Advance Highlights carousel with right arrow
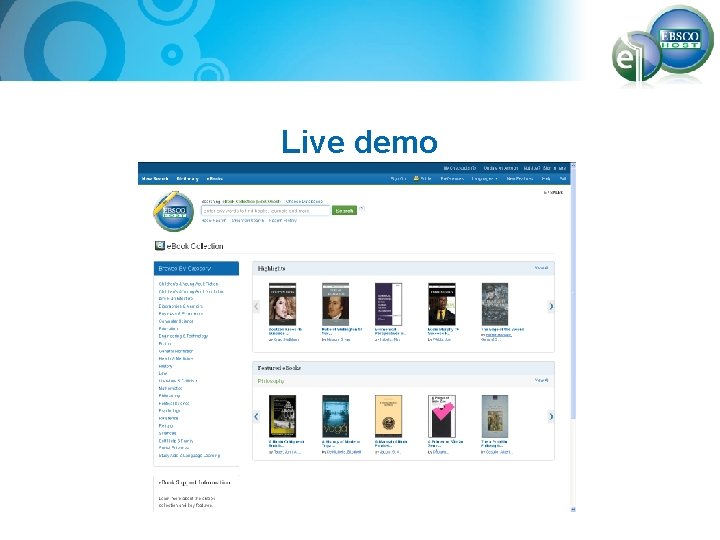Image resolution: width=720 pixels, height=540 pixels. 551,306
